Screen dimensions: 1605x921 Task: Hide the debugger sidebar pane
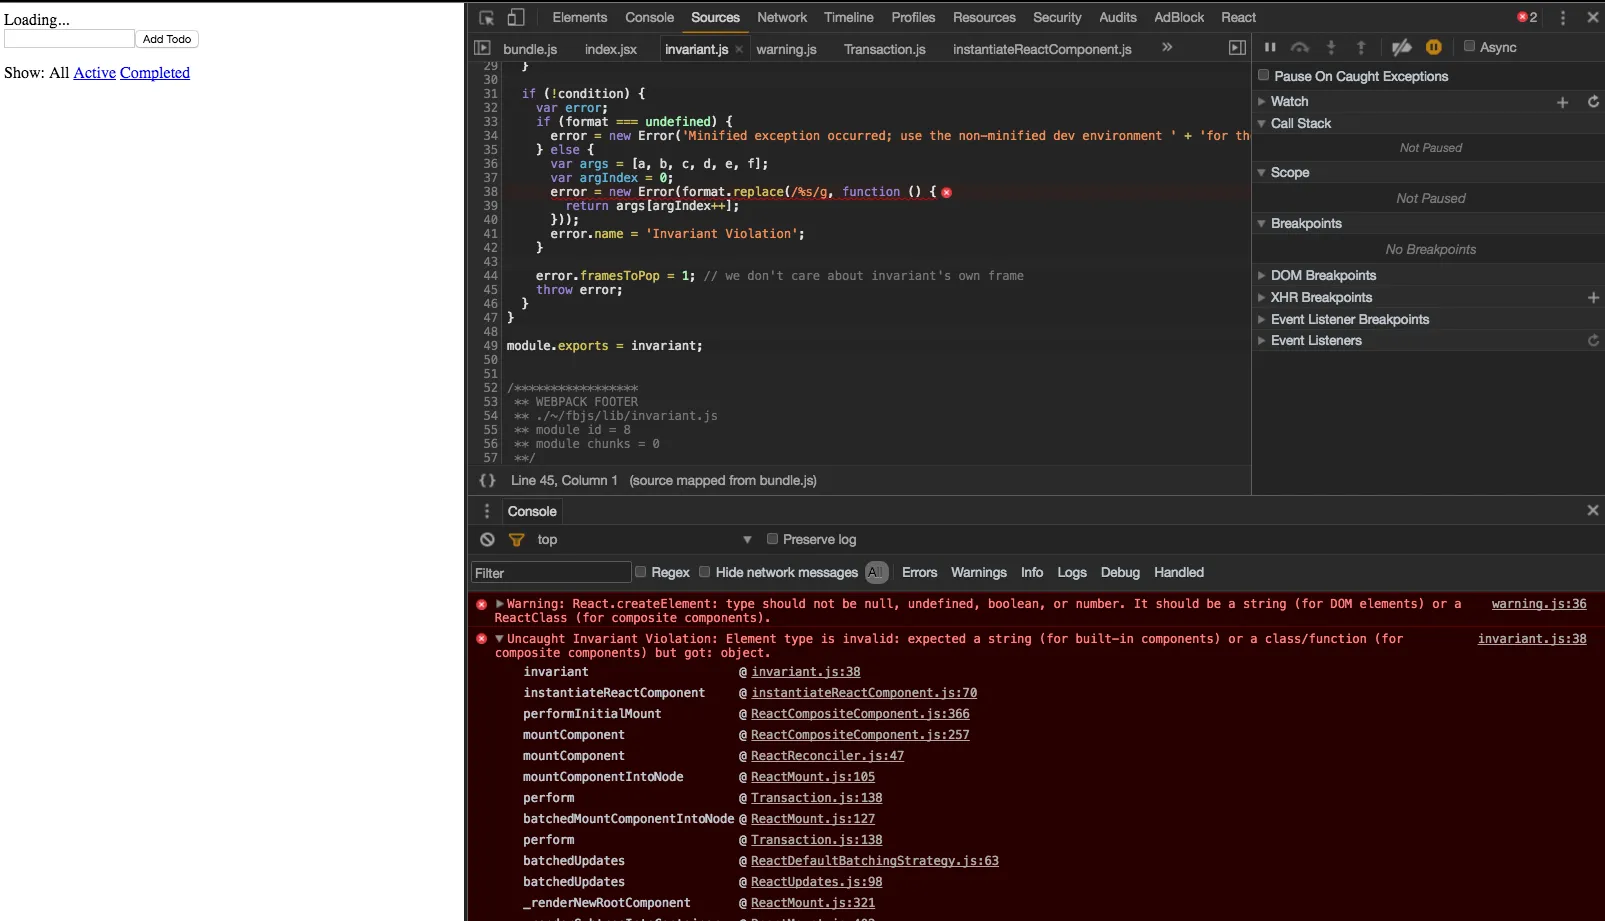[x=1237, y=48]
